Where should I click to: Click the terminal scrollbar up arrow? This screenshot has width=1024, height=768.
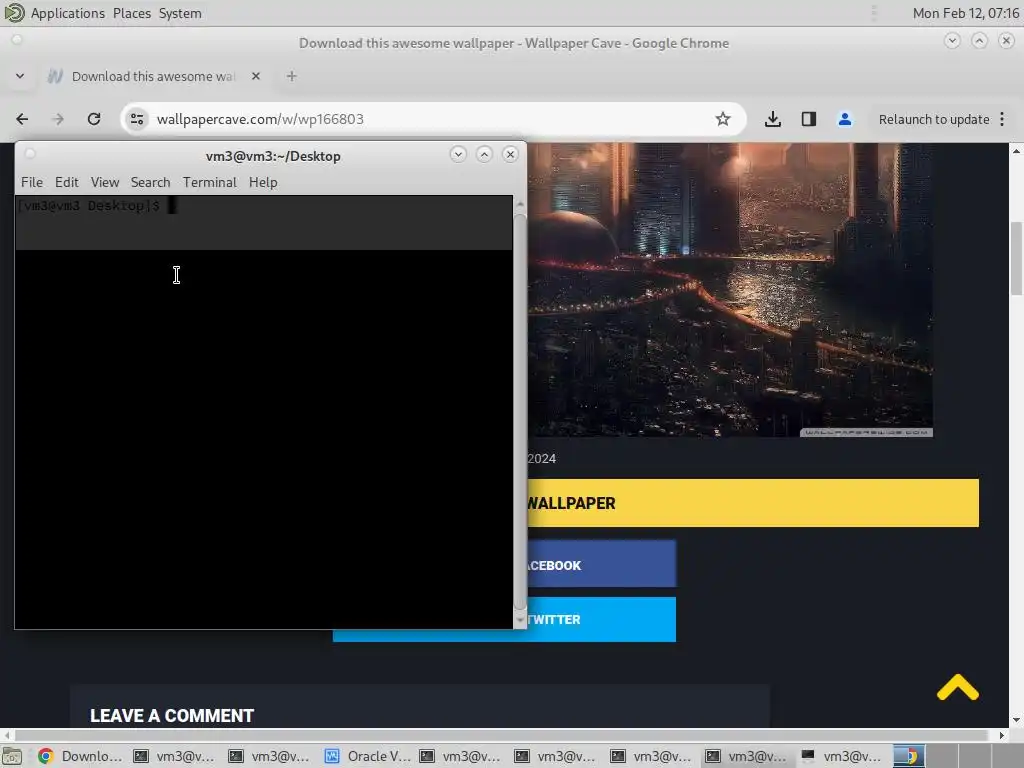point(520,204)
